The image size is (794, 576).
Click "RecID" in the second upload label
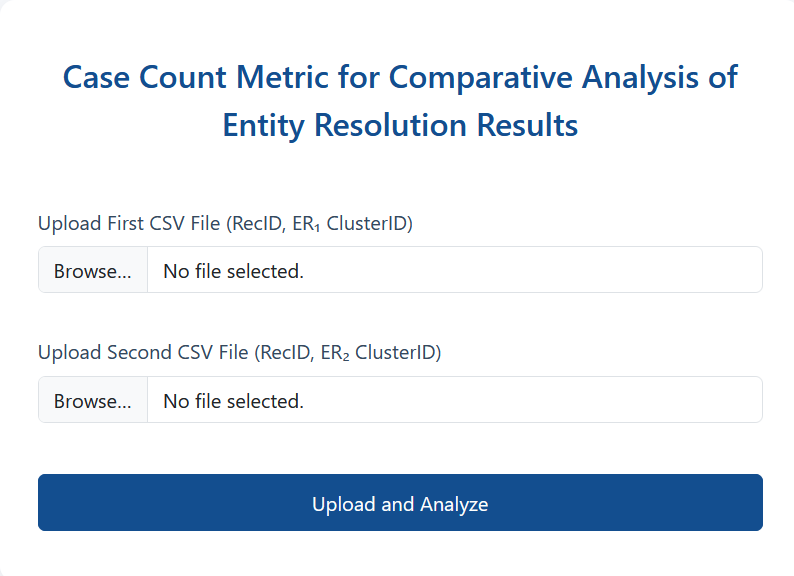click(x=284, y=352)
